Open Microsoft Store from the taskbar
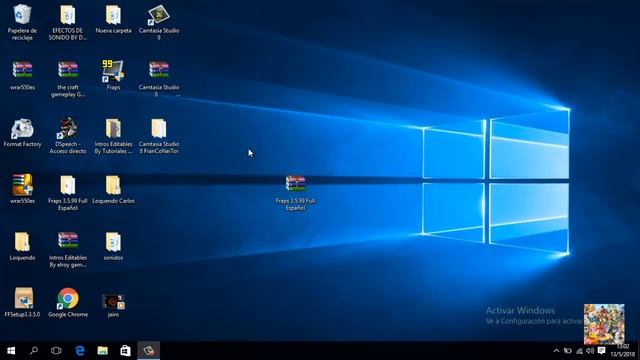The width and height of the screenshot is (640, 360). 125,351
